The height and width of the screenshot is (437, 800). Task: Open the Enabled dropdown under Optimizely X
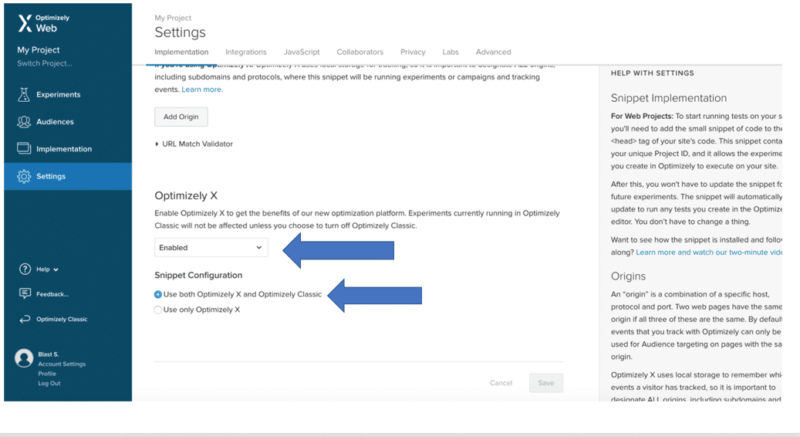(211, 247)
